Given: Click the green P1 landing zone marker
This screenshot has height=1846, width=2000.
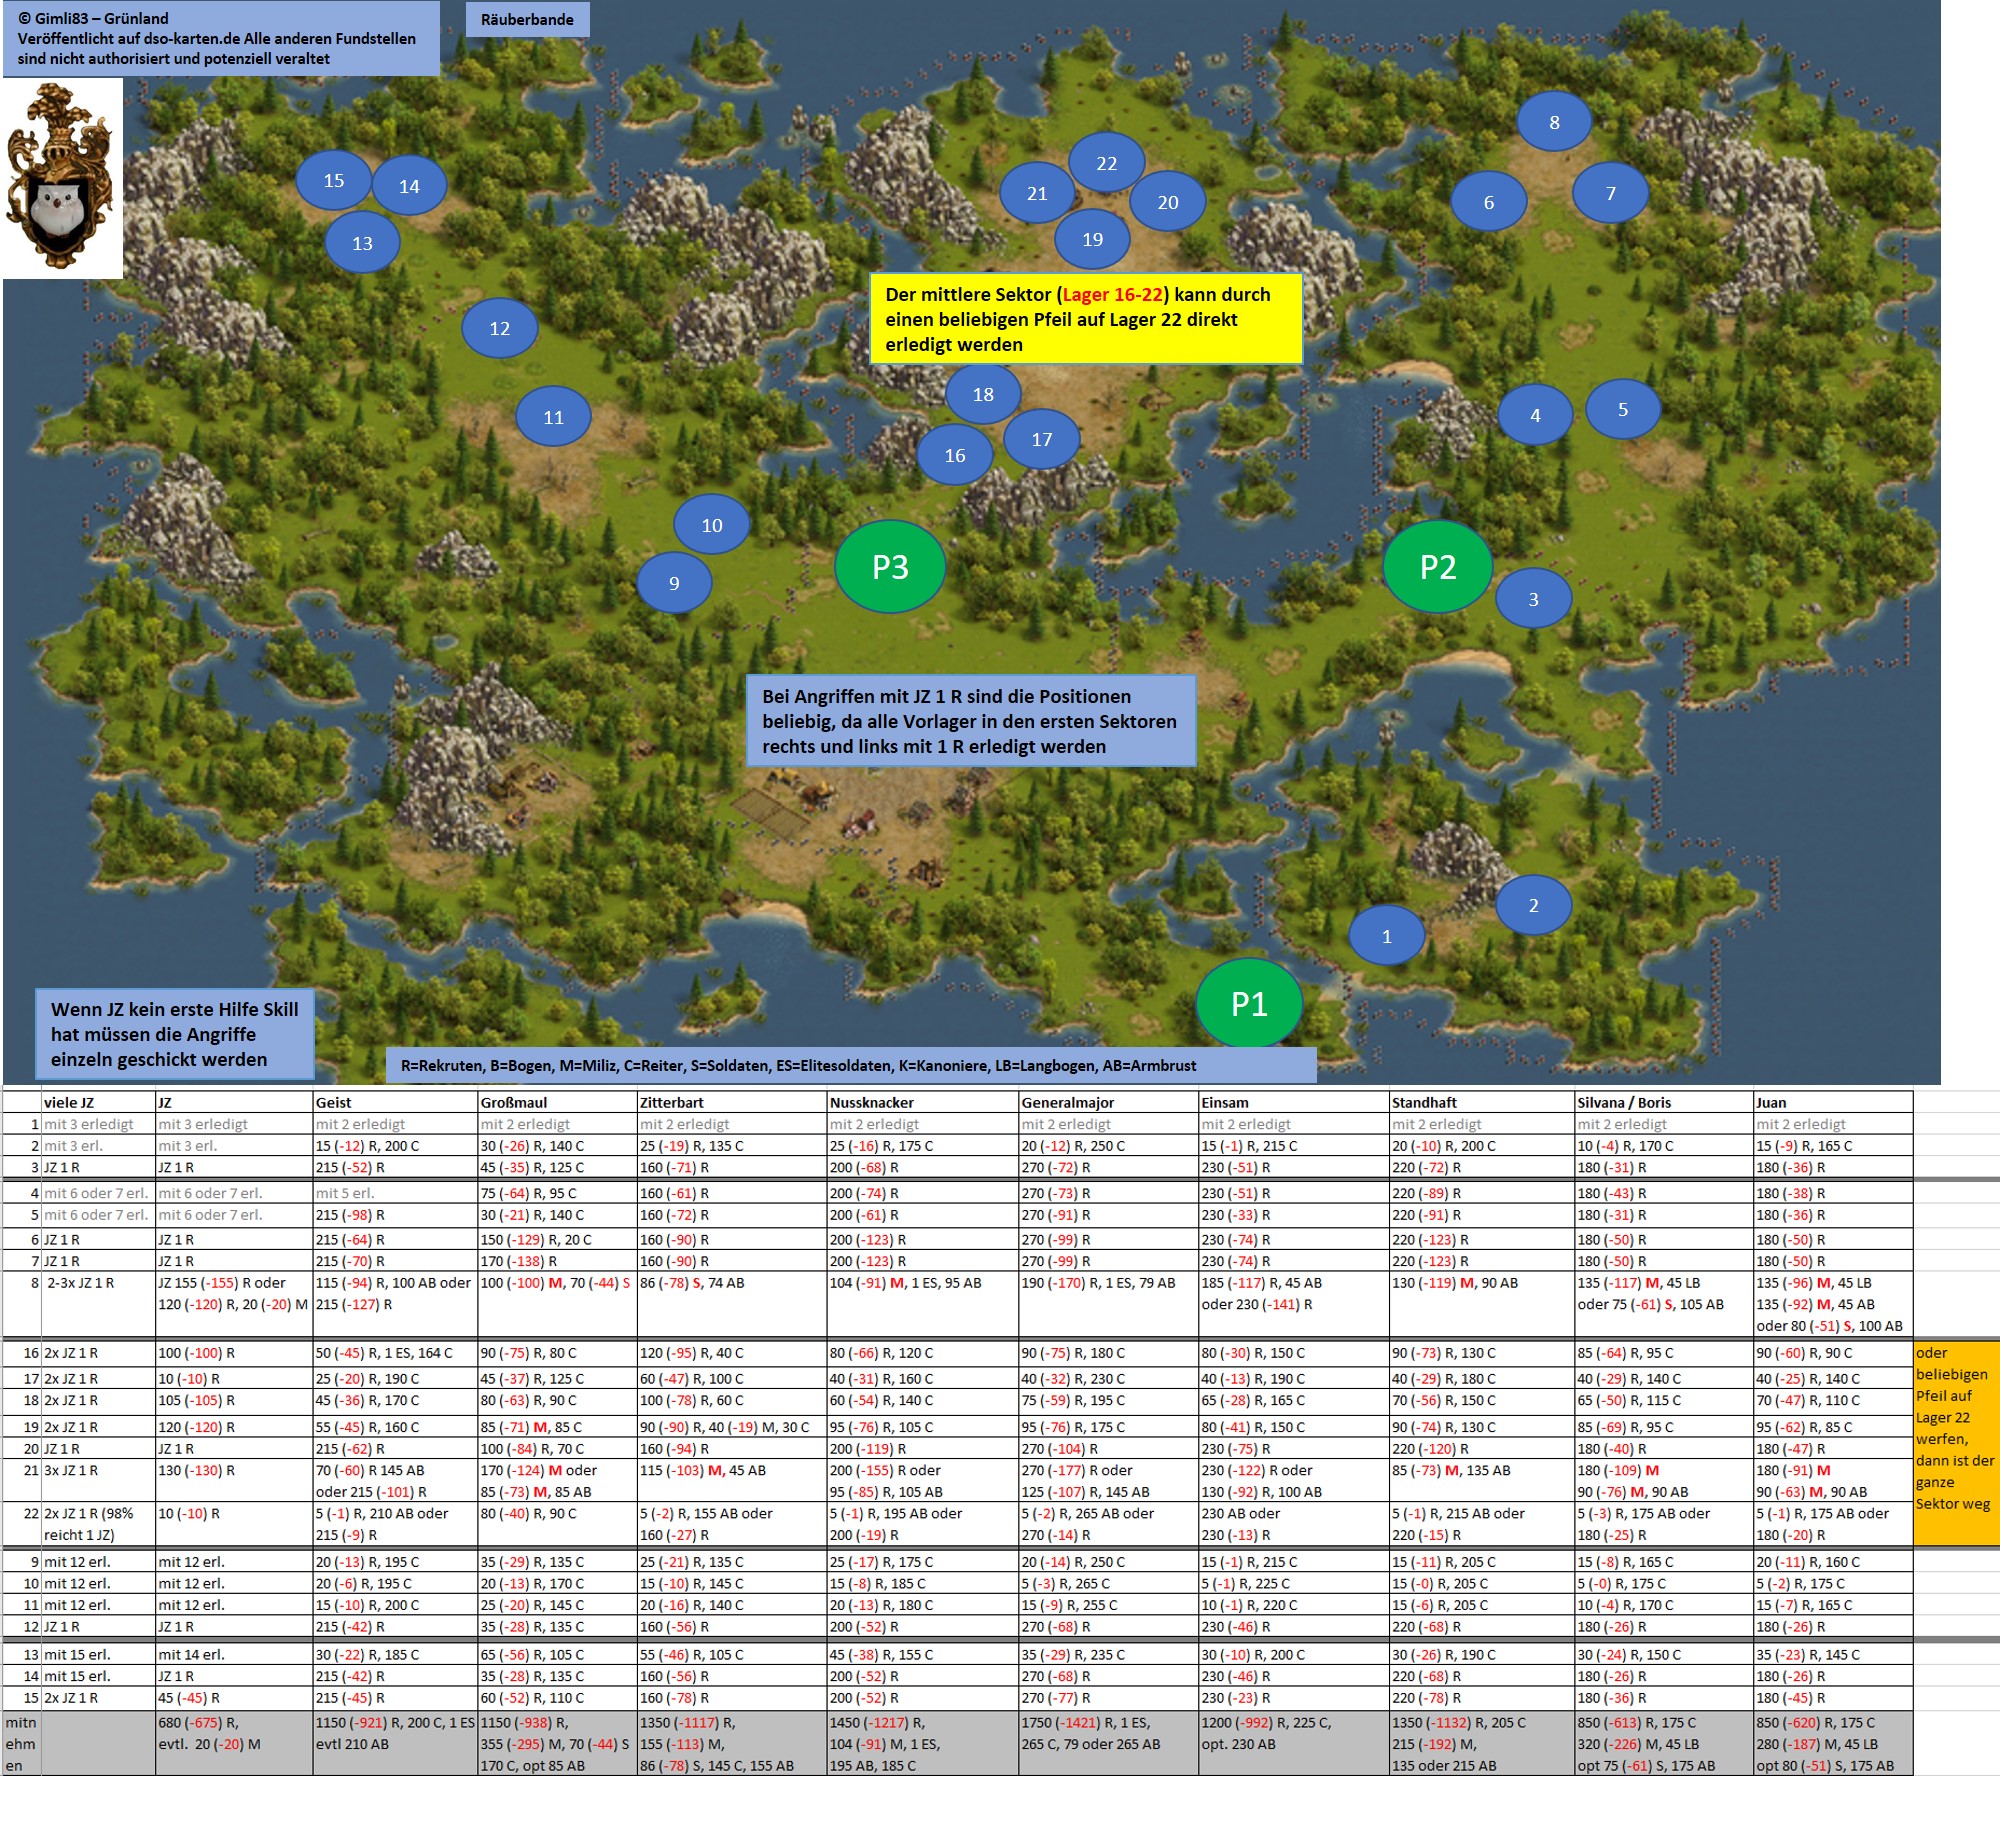Looking at the screenshot, I should [1249, 1003].
